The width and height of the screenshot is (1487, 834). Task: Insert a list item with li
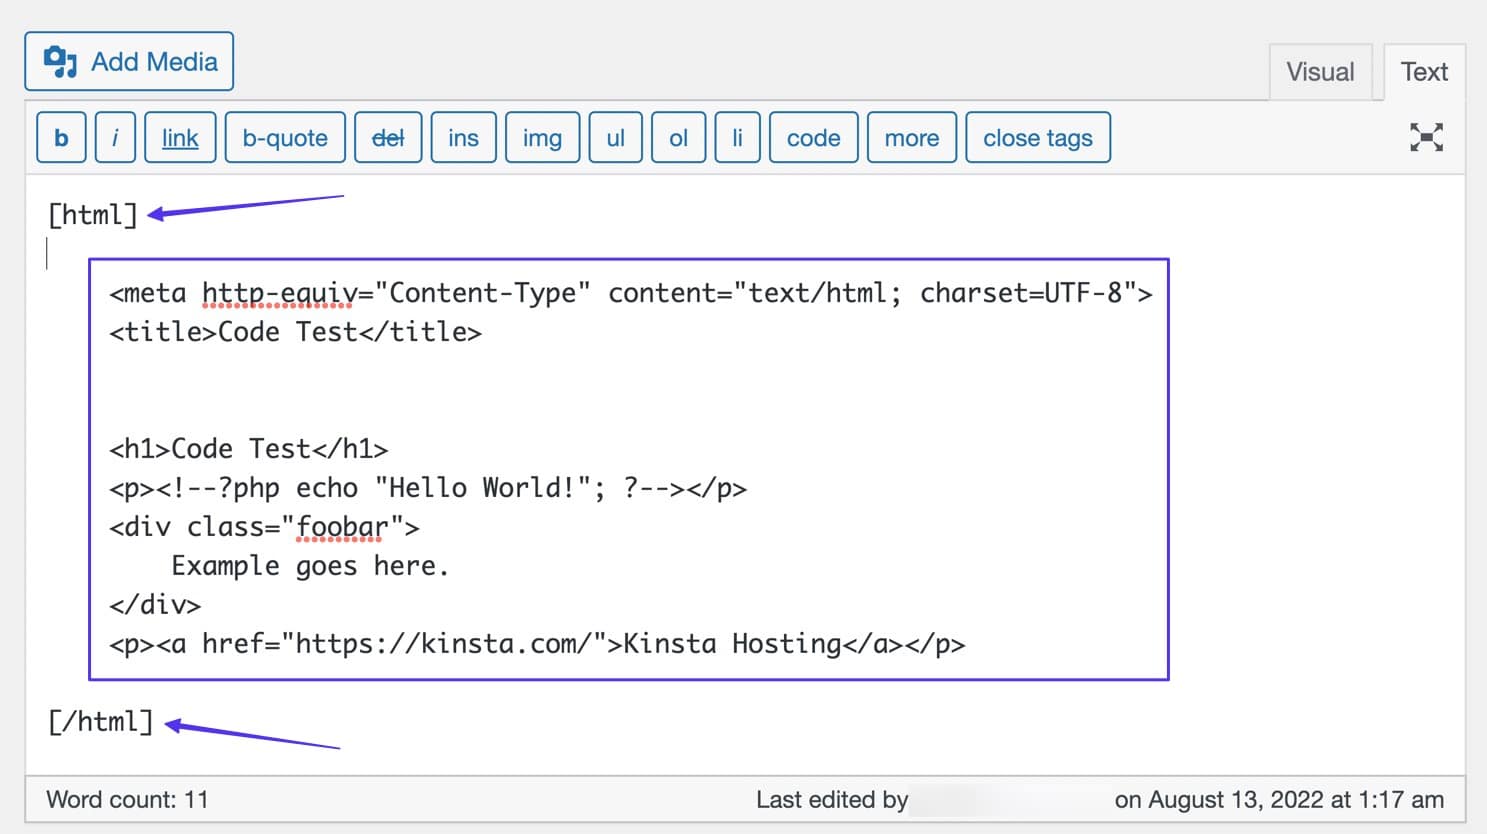click(737, 137)
